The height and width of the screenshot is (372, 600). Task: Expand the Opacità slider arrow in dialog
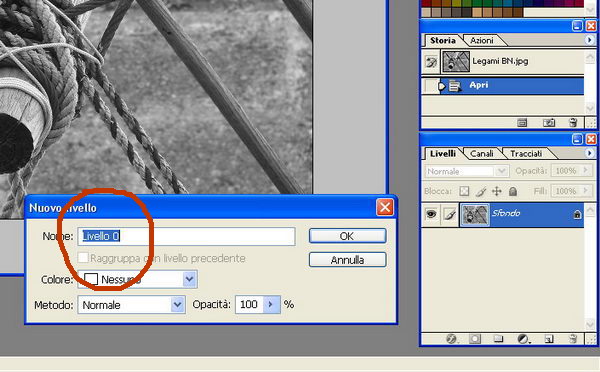(x=271, y=305)
